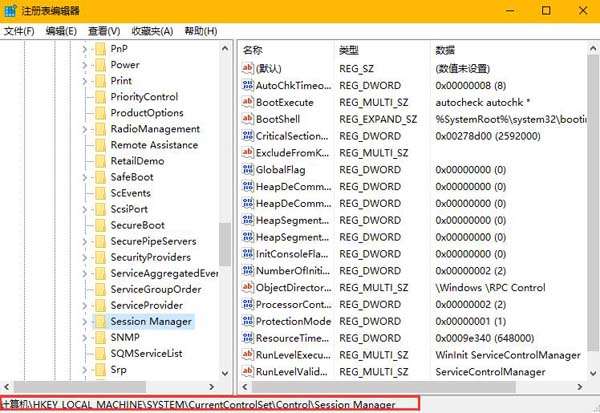Click the ProtectionMode value icon
The height and width of the screenshot is (413, 600).
tap(247, 321)
